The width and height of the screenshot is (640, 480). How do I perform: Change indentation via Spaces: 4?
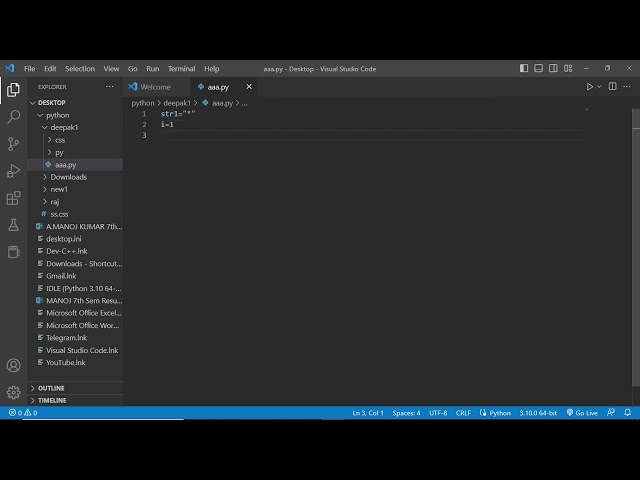(x=406, y=413)
